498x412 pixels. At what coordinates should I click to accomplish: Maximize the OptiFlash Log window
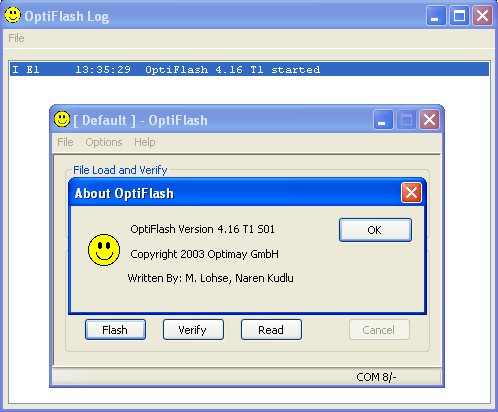click(x=459, y=16)
